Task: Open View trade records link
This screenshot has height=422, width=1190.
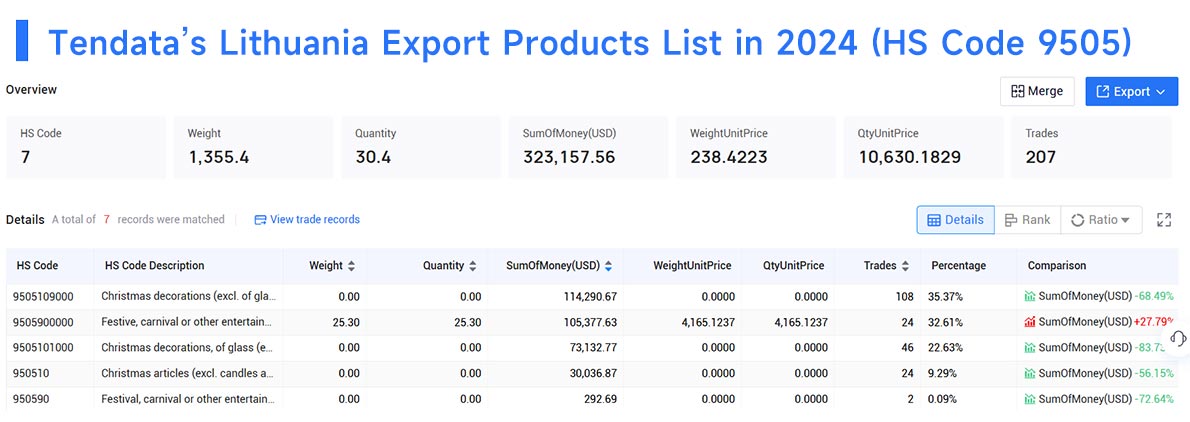Action: pyautogui.click(x=307, y=219)
